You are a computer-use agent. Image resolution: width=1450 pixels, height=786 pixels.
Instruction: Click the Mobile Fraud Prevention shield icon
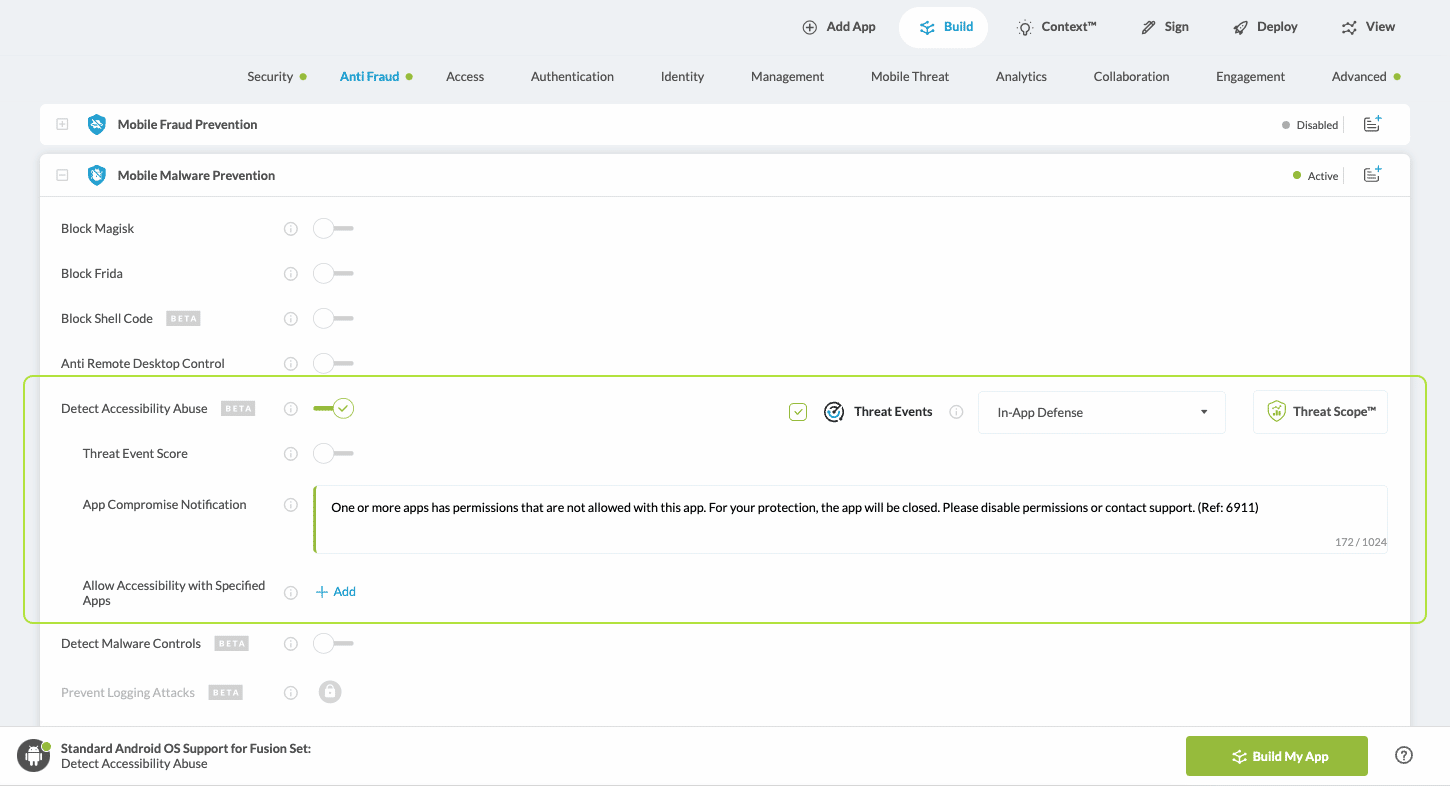[96, 125]
